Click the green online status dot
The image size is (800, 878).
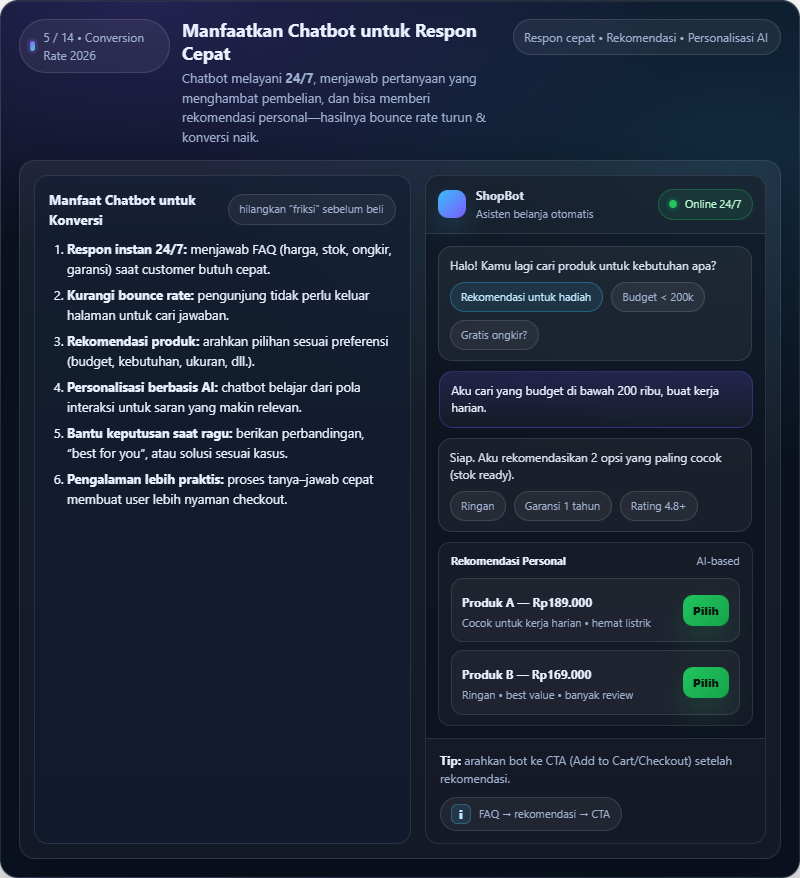(673, 204)
